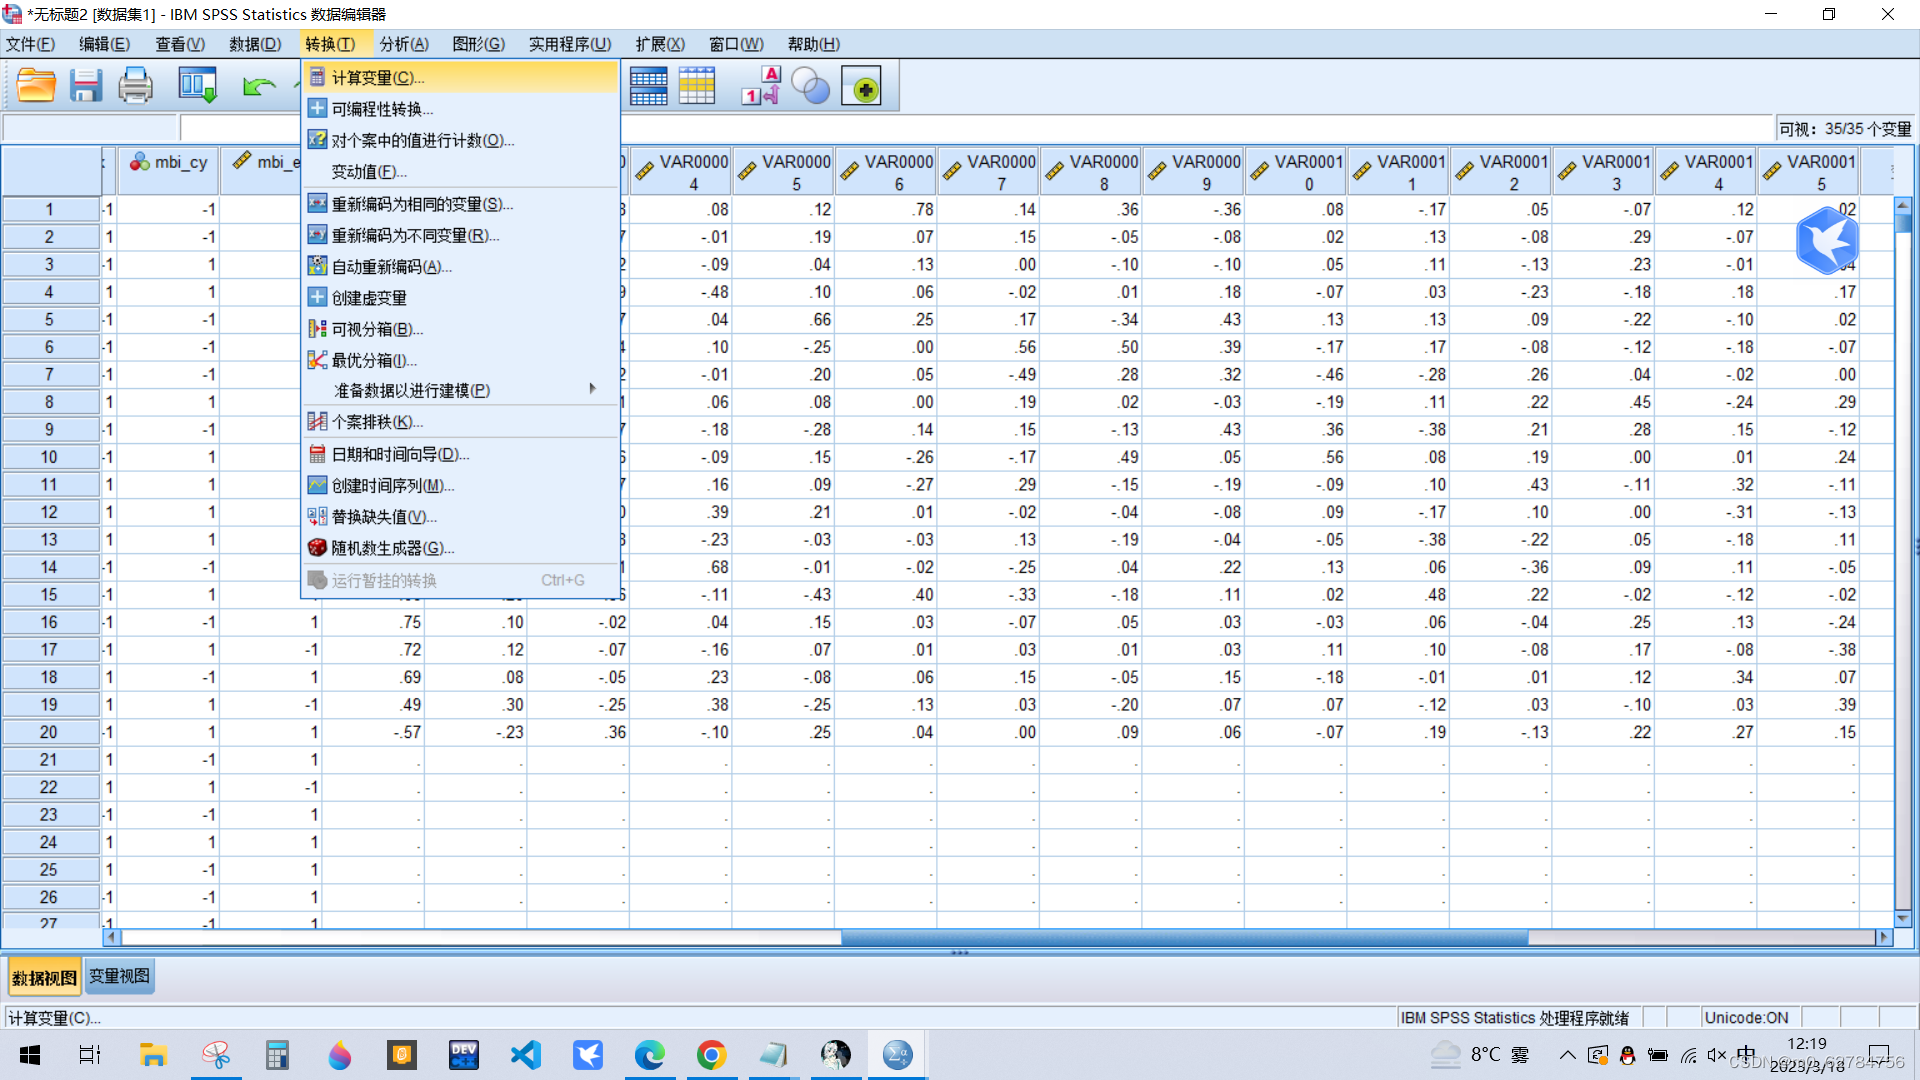The height and width of the screenshot is (1080, 1920).
Task: Click the VAR00004 column header
Action: coord(681,172)
